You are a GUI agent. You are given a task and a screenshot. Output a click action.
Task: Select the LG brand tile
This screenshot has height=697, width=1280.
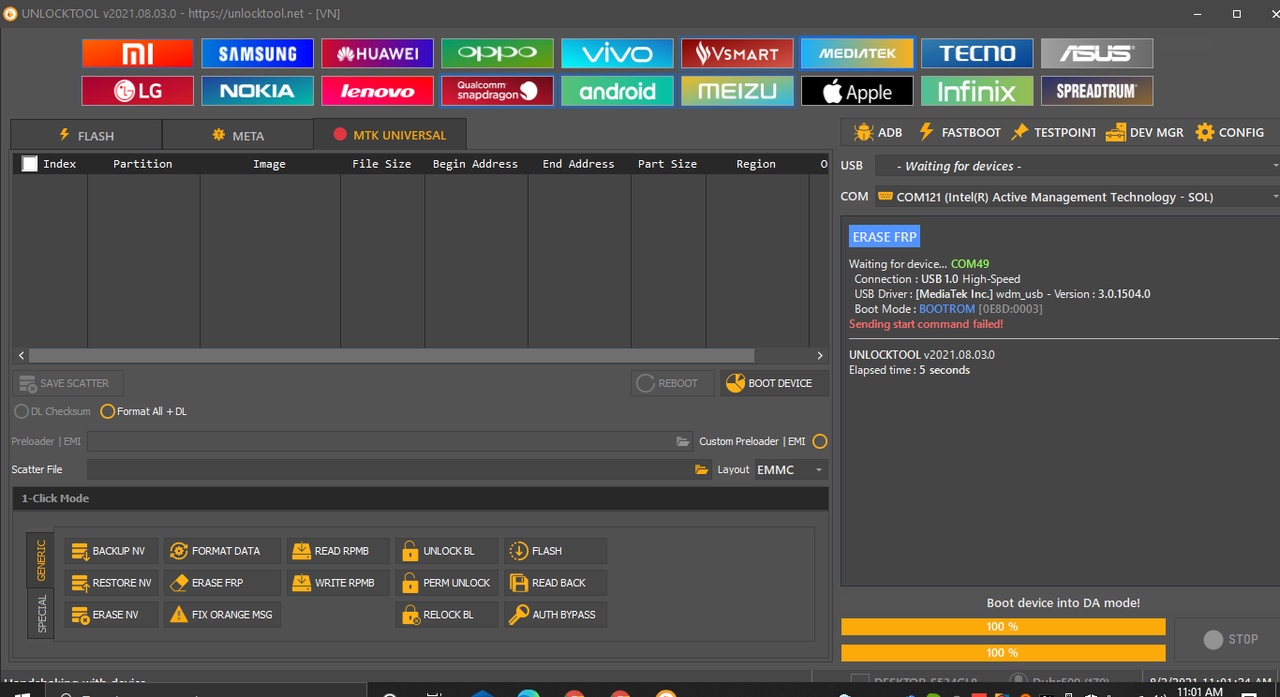[138, 91]
